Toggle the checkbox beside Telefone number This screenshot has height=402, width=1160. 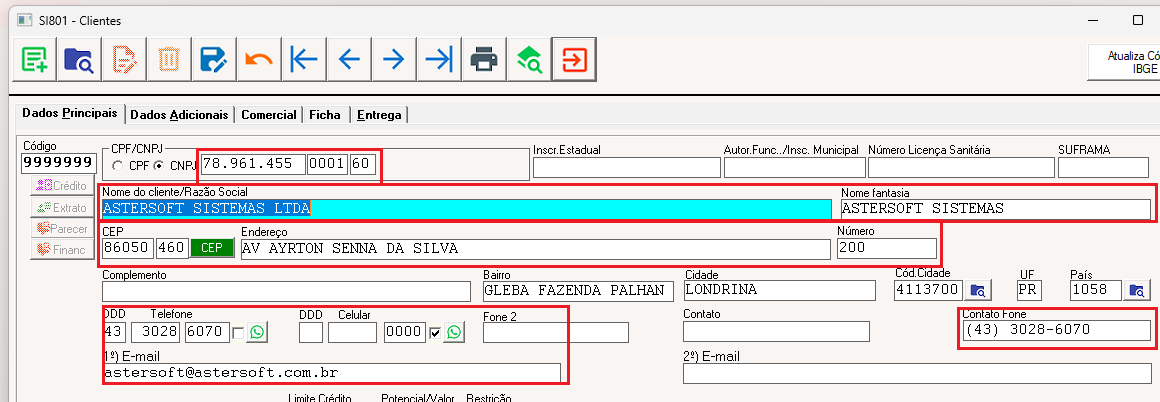[238, 333]
